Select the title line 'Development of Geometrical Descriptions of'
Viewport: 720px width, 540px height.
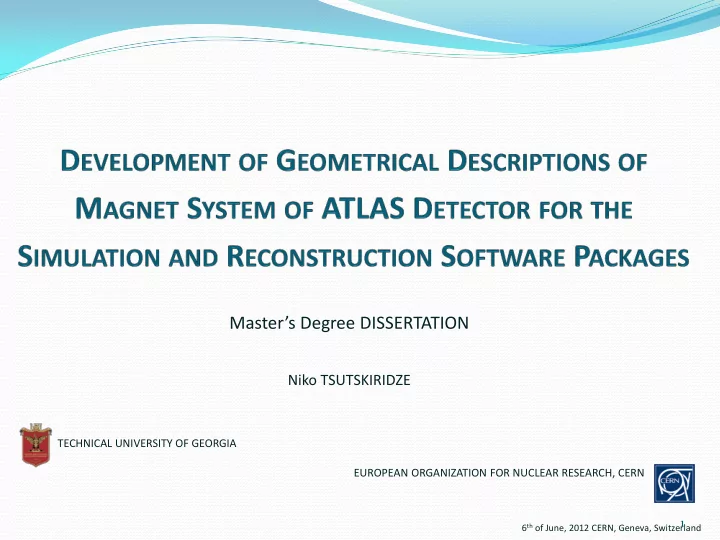tap(354, 161)
